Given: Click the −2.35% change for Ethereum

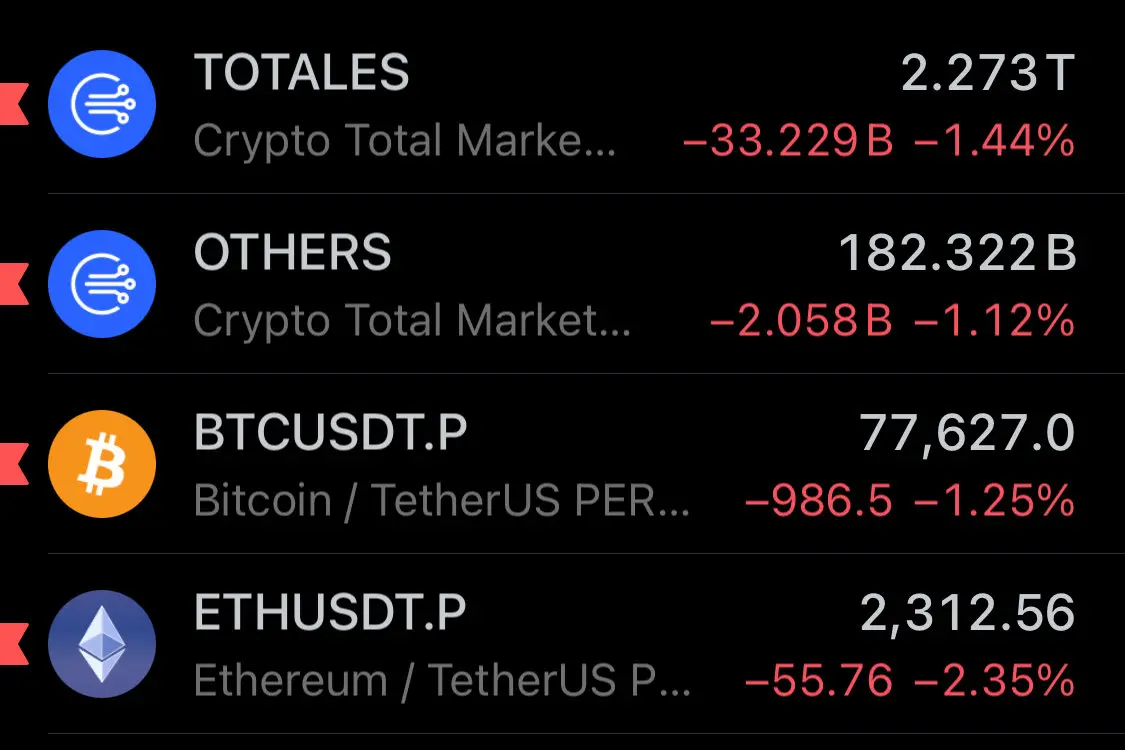Looking at the screenshot, I should click(994, 680).
